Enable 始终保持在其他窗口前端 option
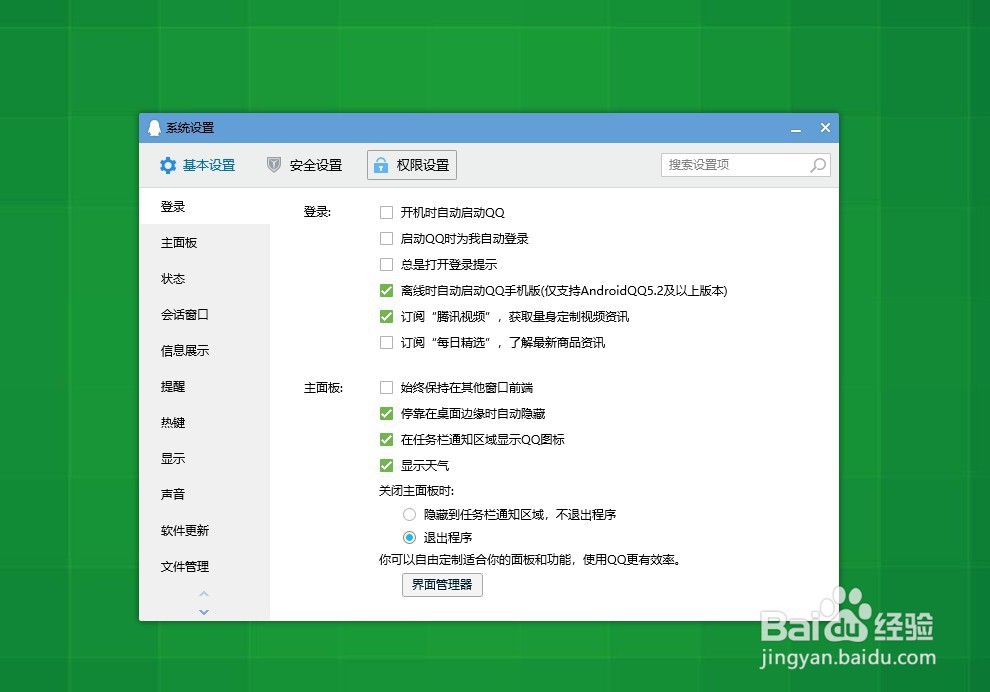Image resolution: width=990 pixels, height=692 pixels. pyautogui.click(x=385, y=387)
